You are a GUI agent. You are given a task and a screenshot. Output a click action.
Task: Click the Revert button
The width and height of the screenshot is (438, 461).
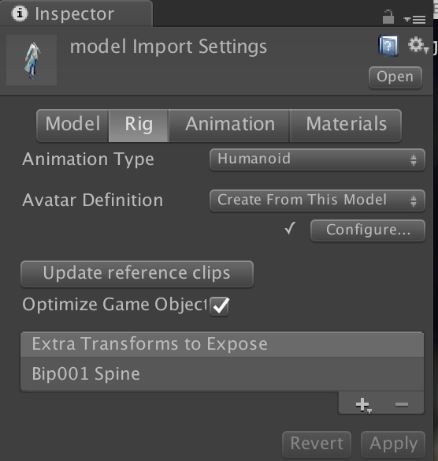point(316,444)
